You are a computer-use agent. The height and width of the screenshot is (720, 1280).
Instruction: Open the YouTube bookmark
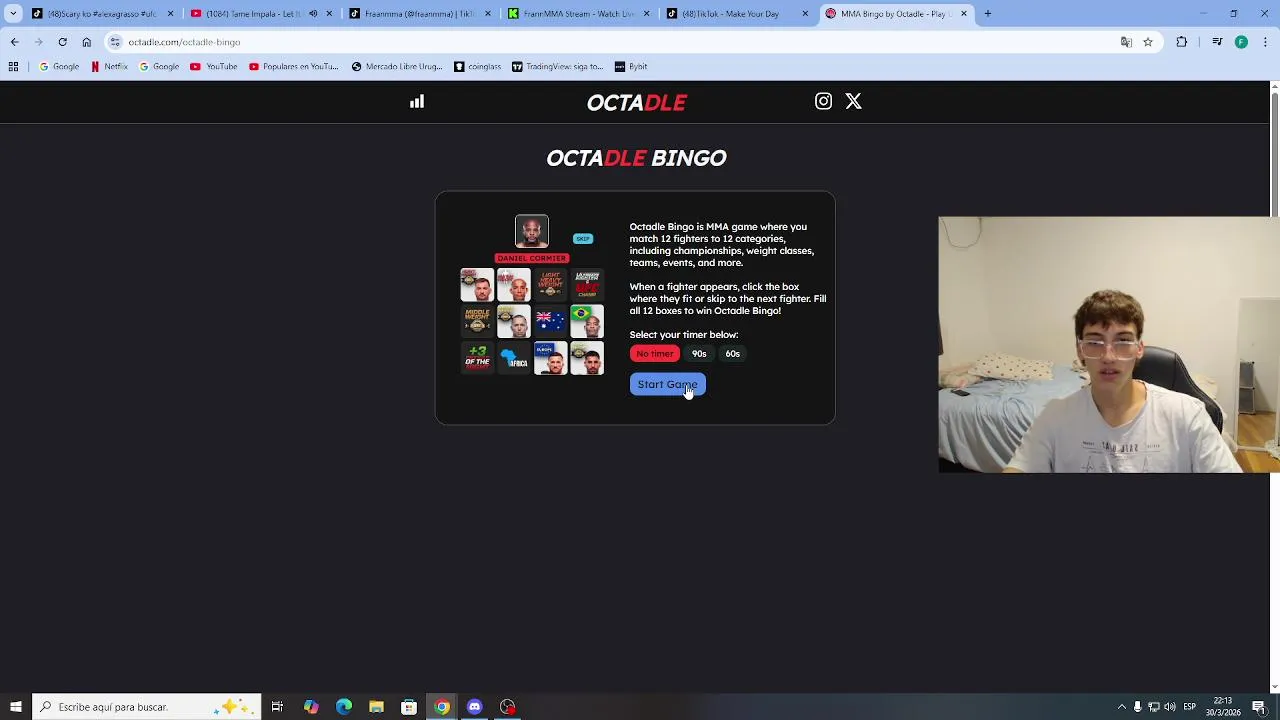pos(214,66)
